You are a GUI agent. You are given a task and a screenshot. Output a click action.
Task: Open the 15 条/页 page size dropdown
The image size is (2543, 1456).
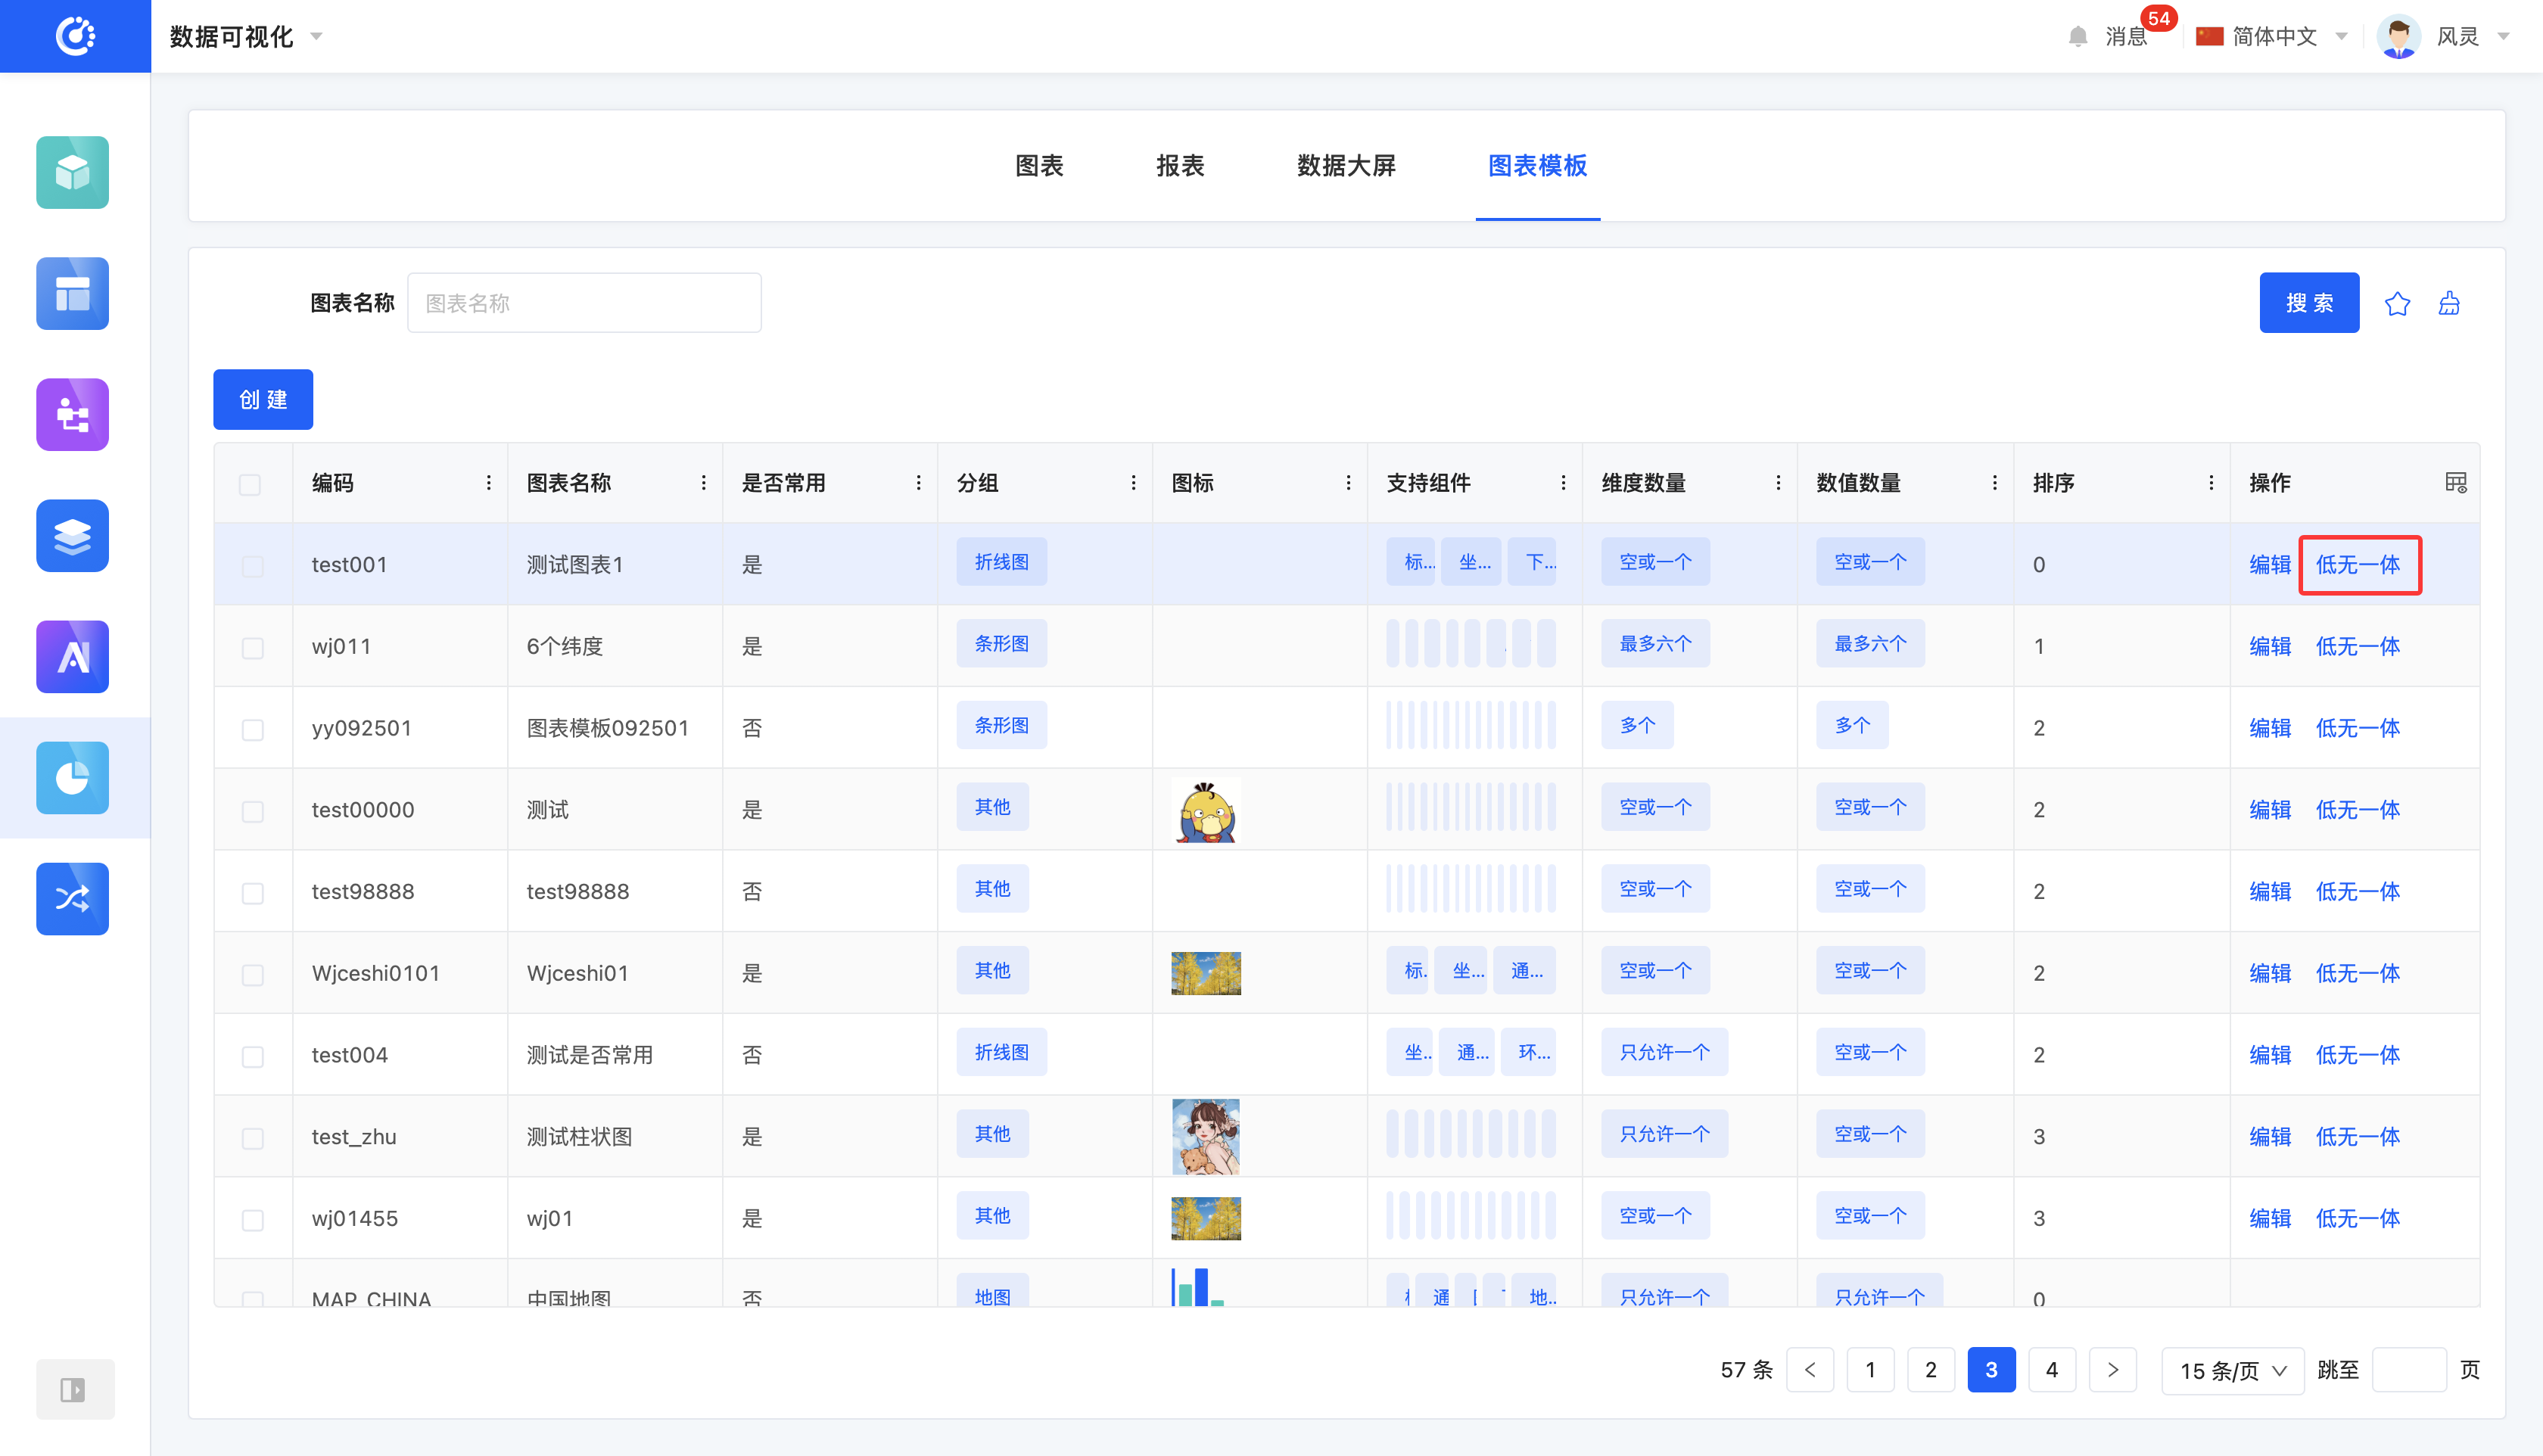[2232, 1370]
